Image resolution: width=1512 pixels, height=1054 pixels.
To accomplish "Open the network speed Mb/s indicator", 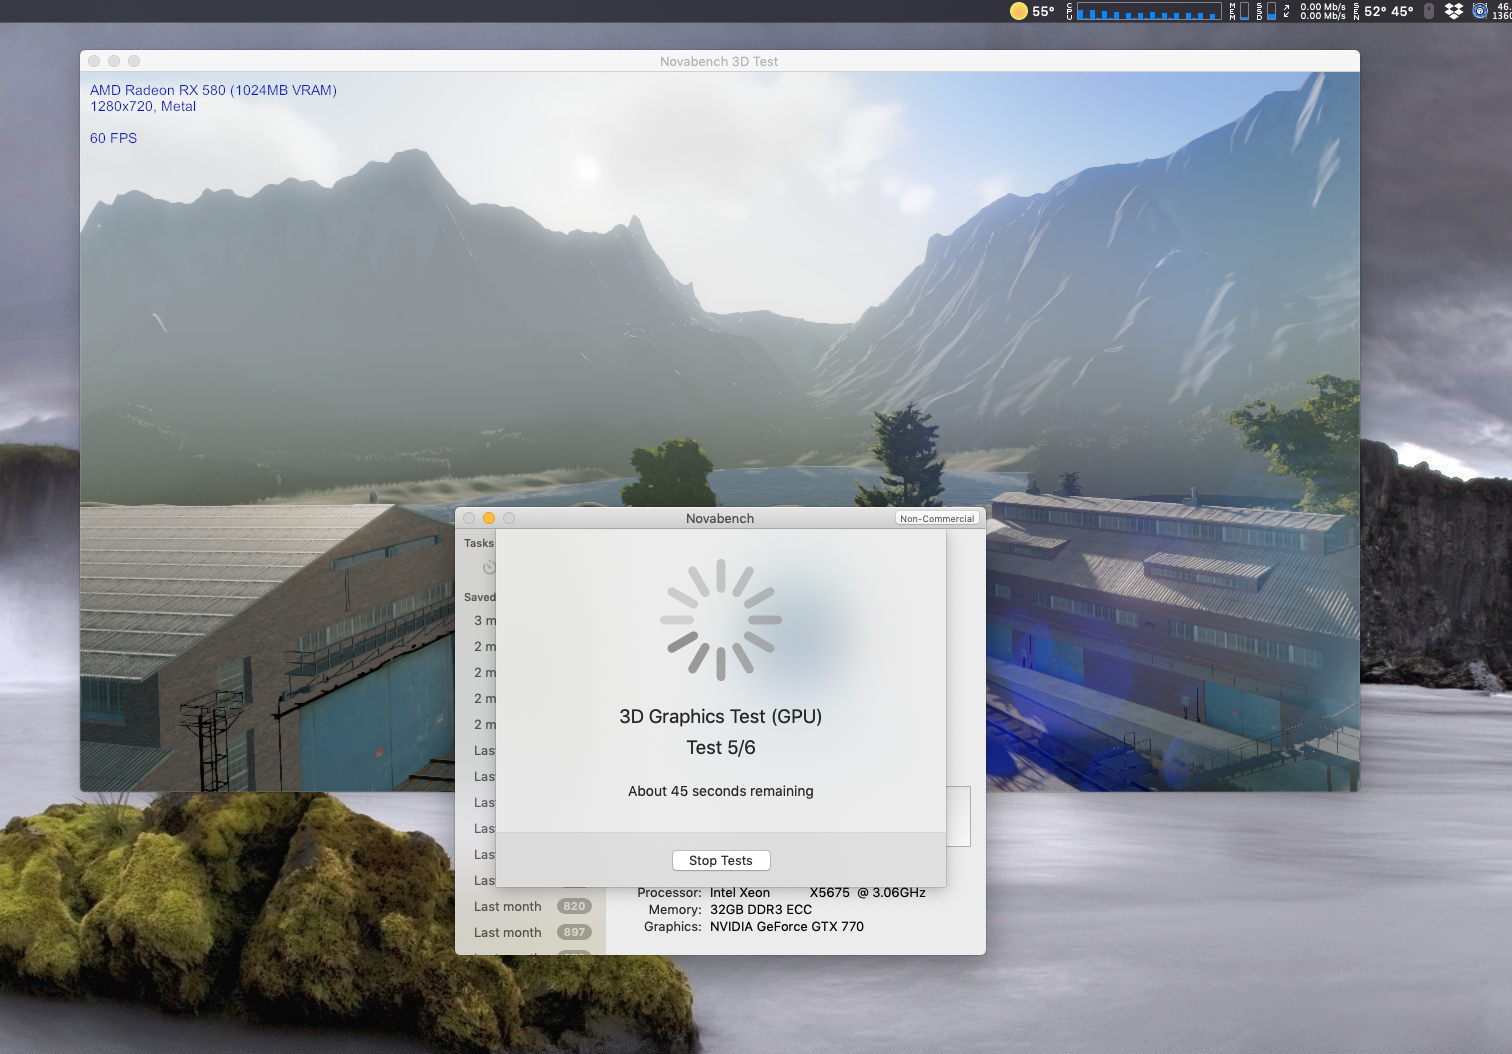I will (x=1315, y=11).
